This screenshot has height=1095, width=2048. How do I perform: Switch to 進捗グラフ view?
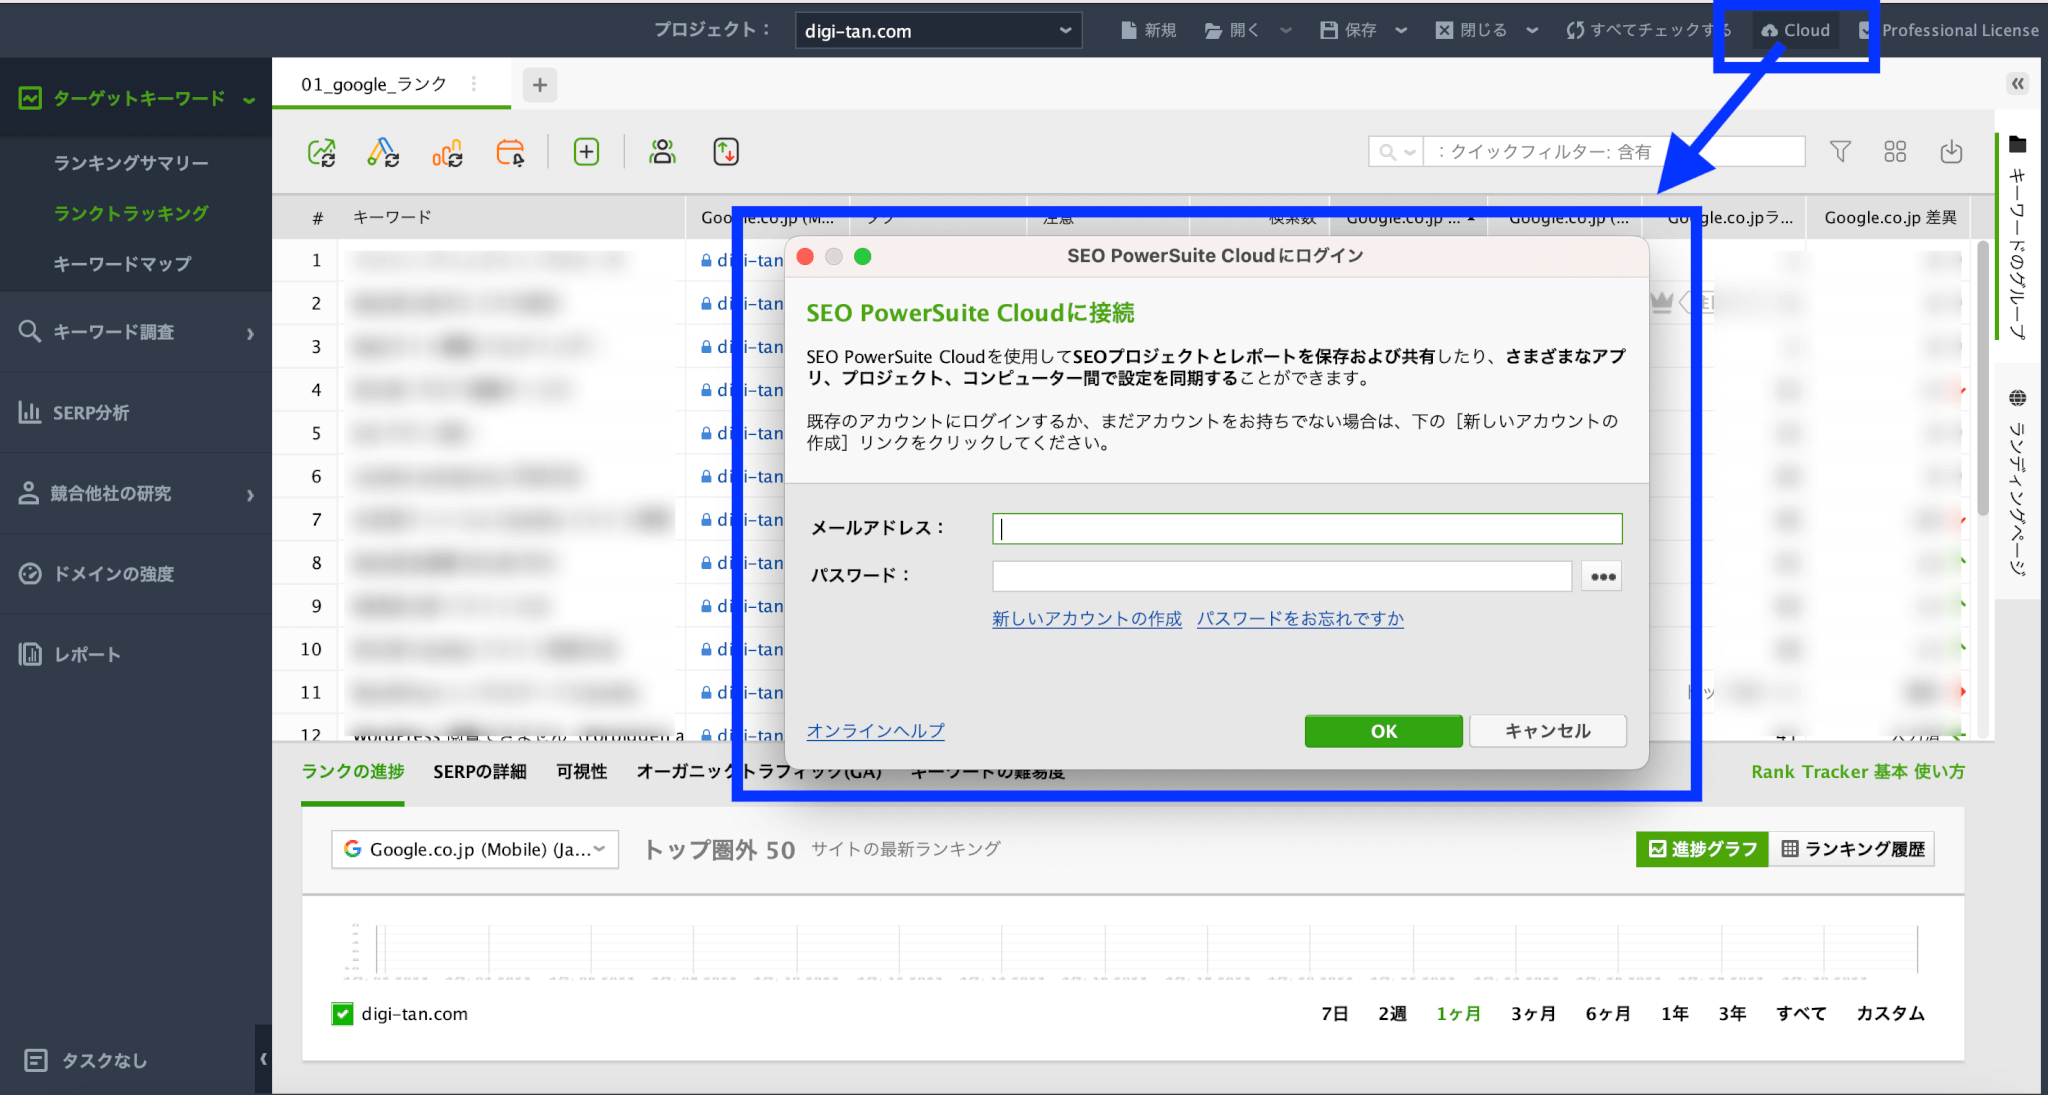click(x=1702, y=849)
